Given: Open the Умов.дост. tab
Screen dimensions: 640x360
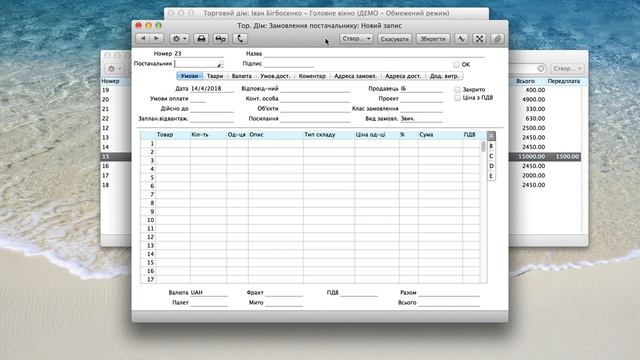Looking at the screenshot, I should point(275,76).
